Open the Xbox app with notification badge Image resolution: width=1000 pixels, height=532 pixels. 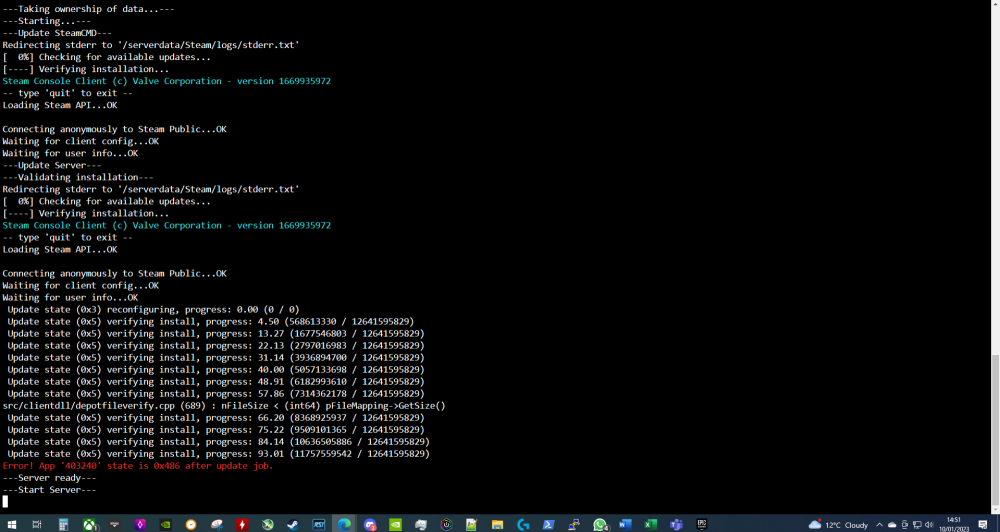click(x=90, y=524)
